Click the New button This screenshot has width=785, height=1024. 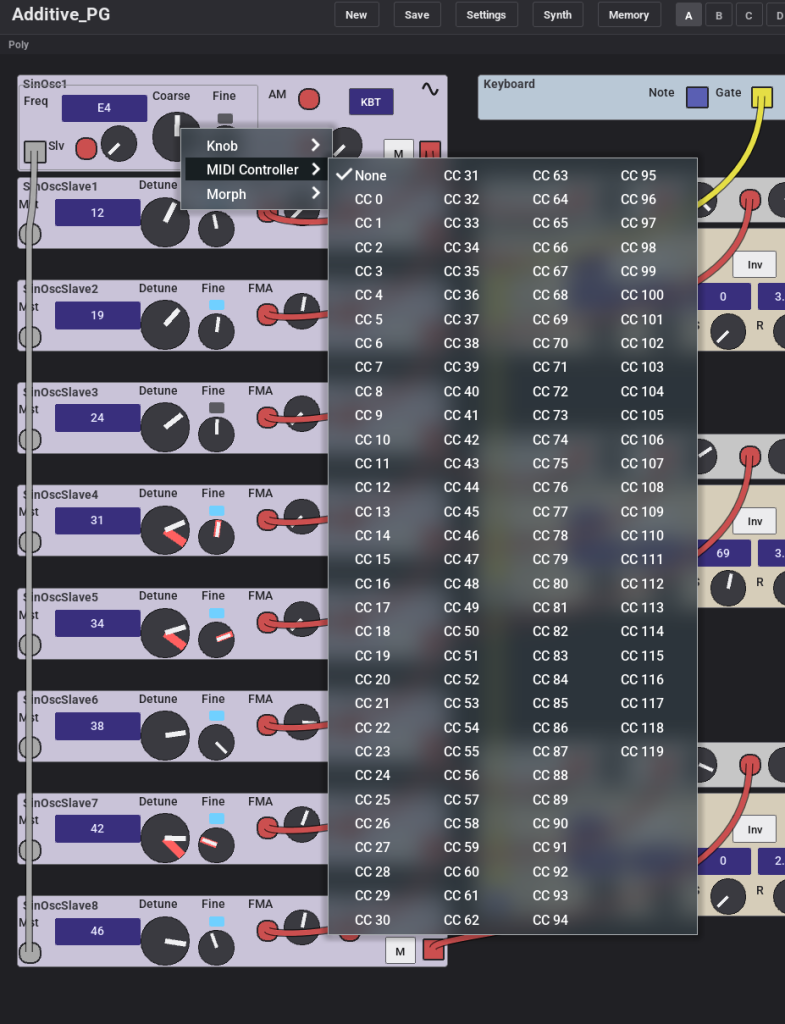click(x=356, y=14)
